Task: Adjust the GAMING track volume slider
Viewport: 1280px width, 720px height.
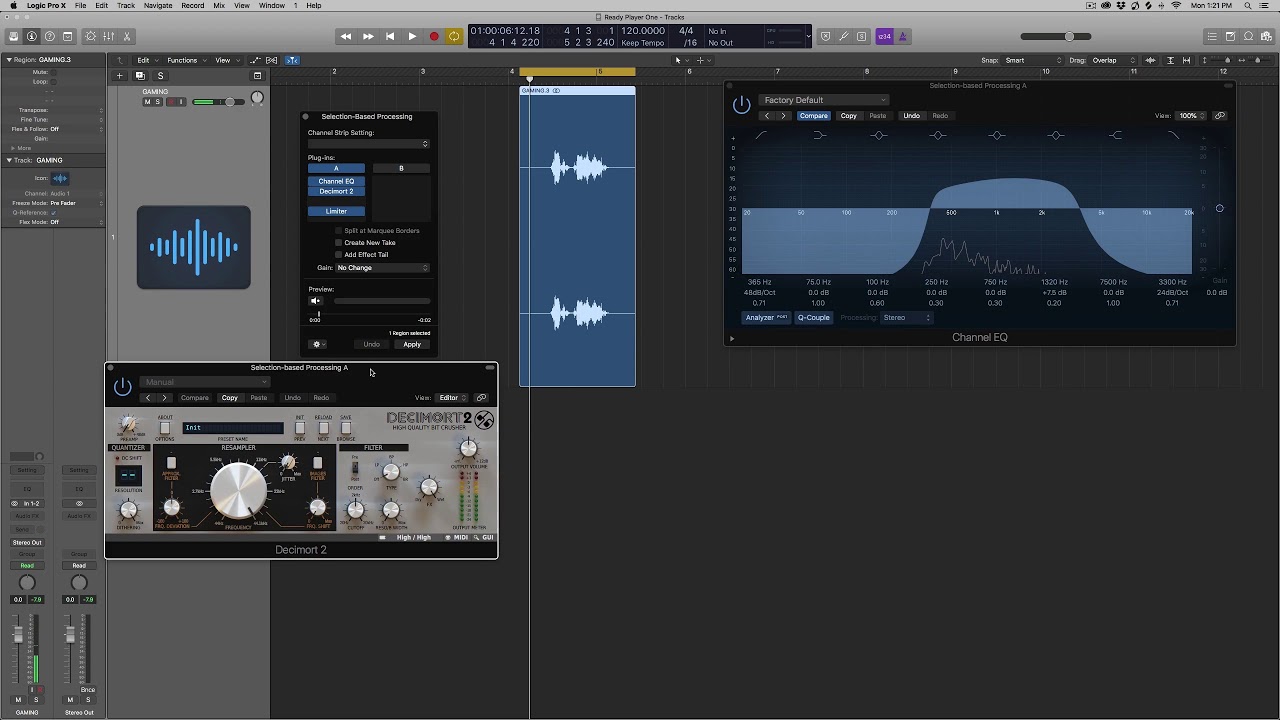Action: coord(217,102)
